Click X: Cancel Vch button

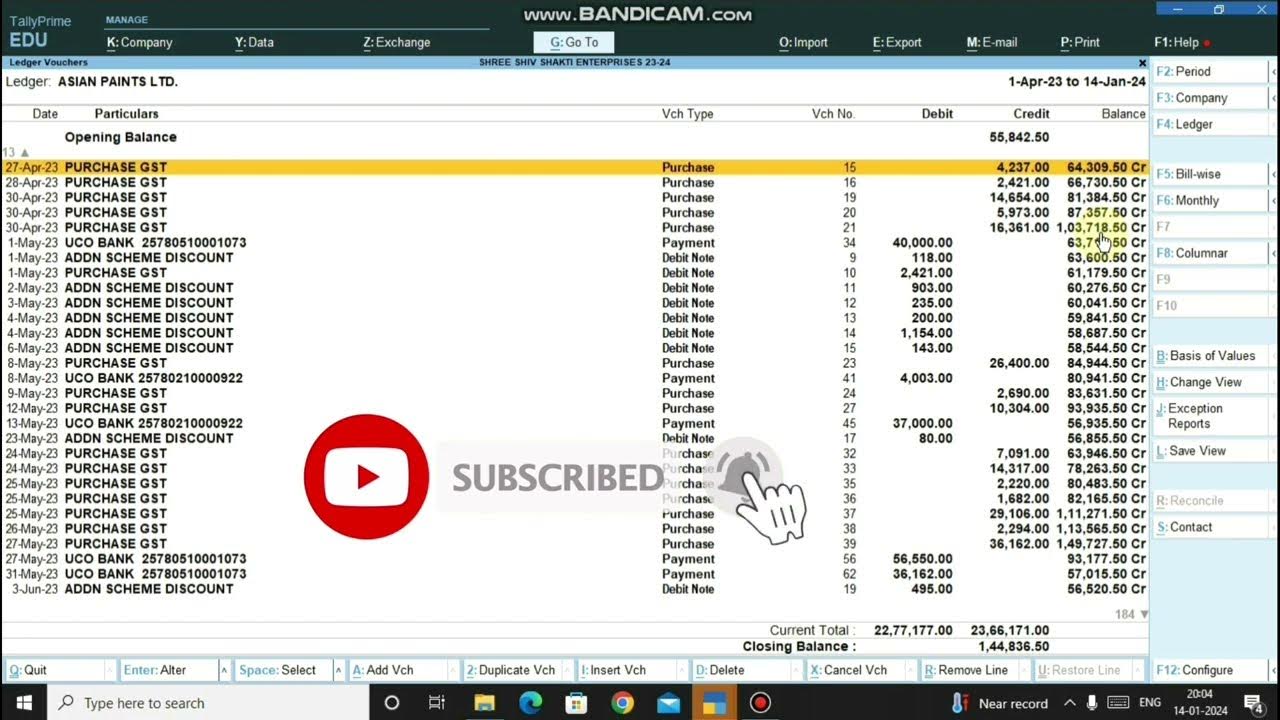(855, 670)
